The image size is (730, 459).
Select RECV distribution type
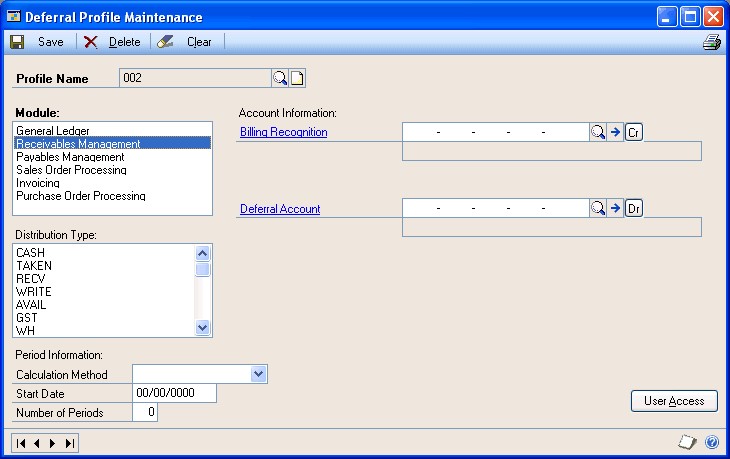104,279
